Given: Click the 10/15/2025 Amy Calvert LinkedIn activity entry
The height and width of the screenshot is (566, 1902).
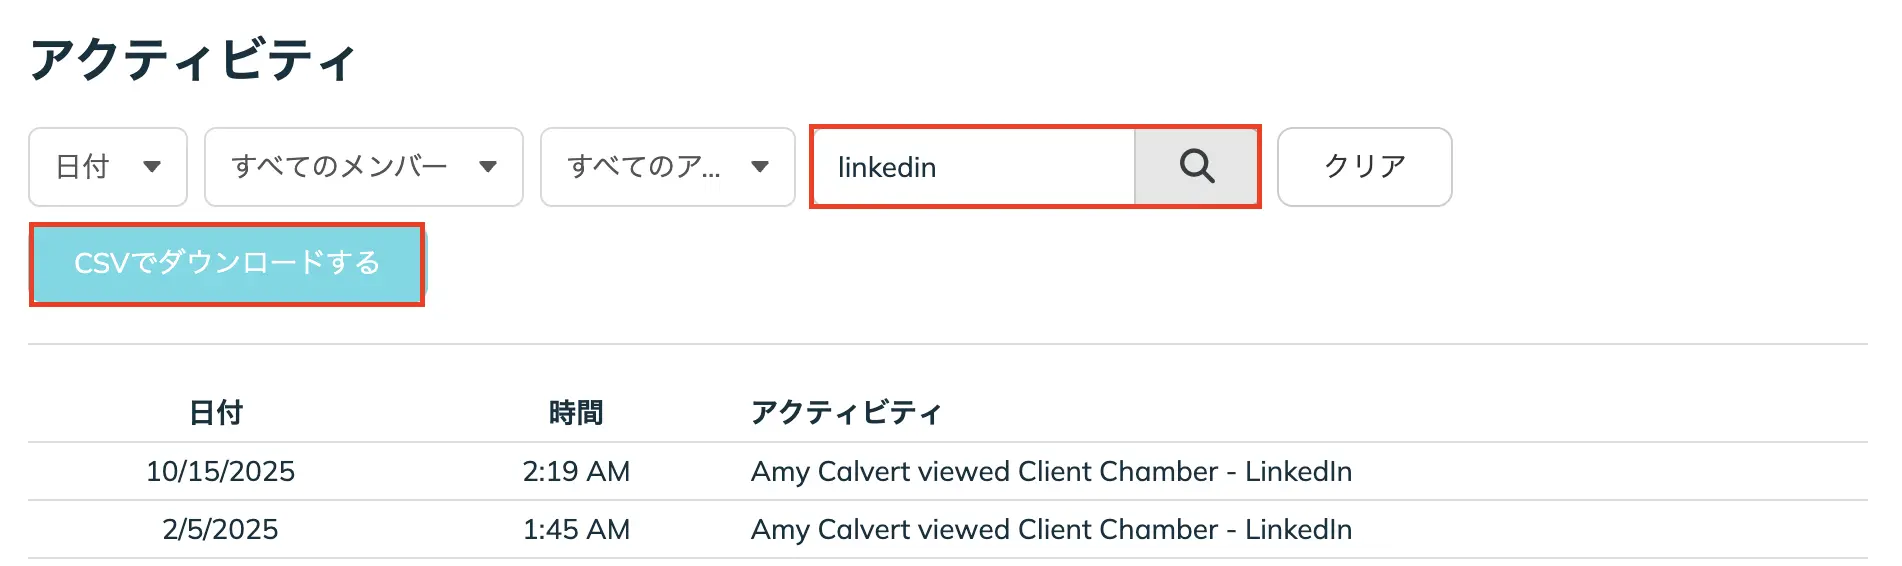Looking at the screenshot, I should [x=1051, y=471].
